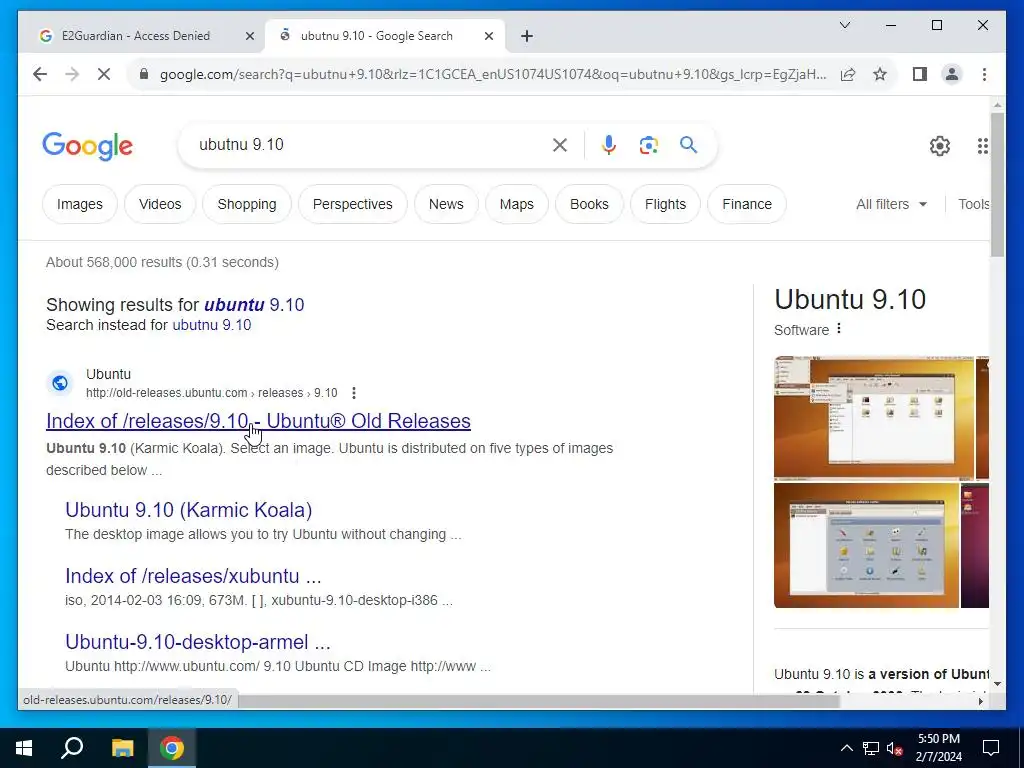Open Google quick settings gear
The height and width of the screenshot is (768, 1024).
point(940,146)
